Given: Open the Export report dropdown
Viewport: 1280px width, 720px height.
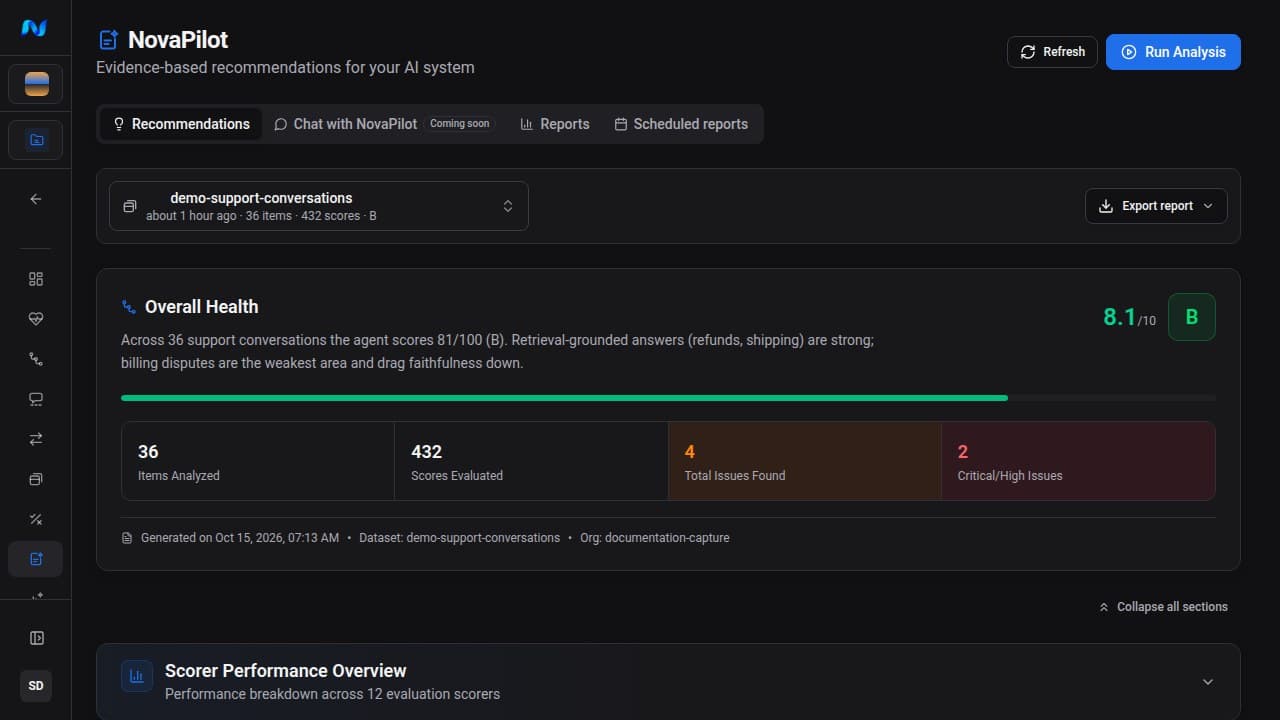Looking at the screenshot, I should [x=1156, y=206].
